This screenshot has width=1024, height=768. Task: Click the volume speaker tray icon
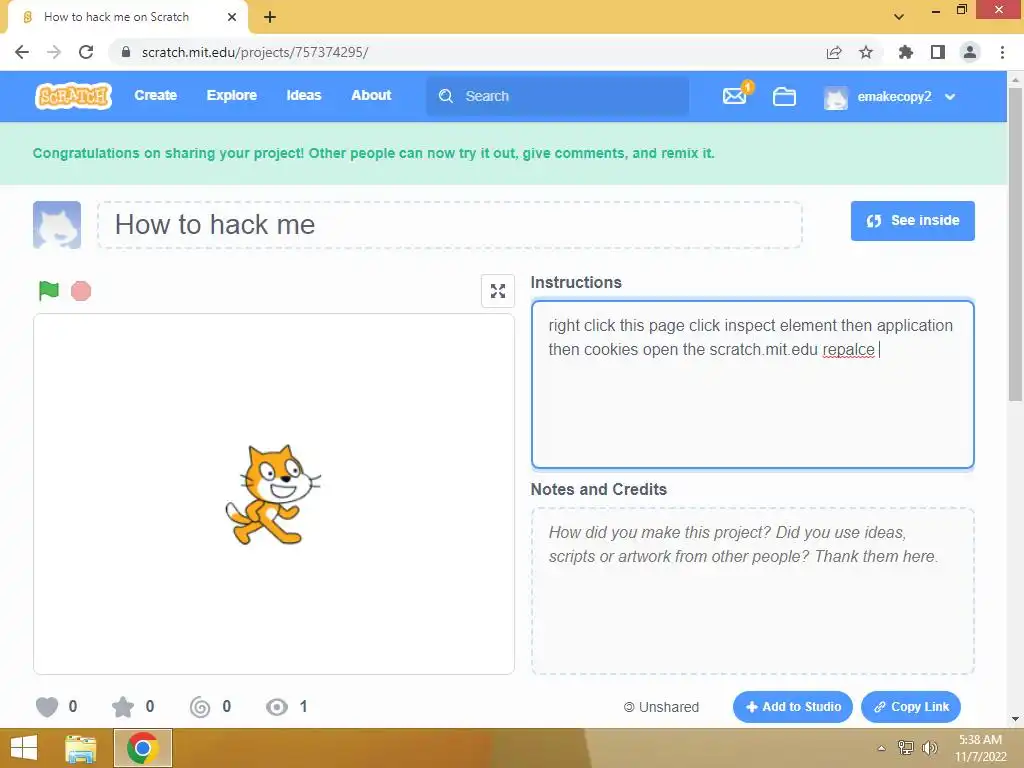point(929,748)
